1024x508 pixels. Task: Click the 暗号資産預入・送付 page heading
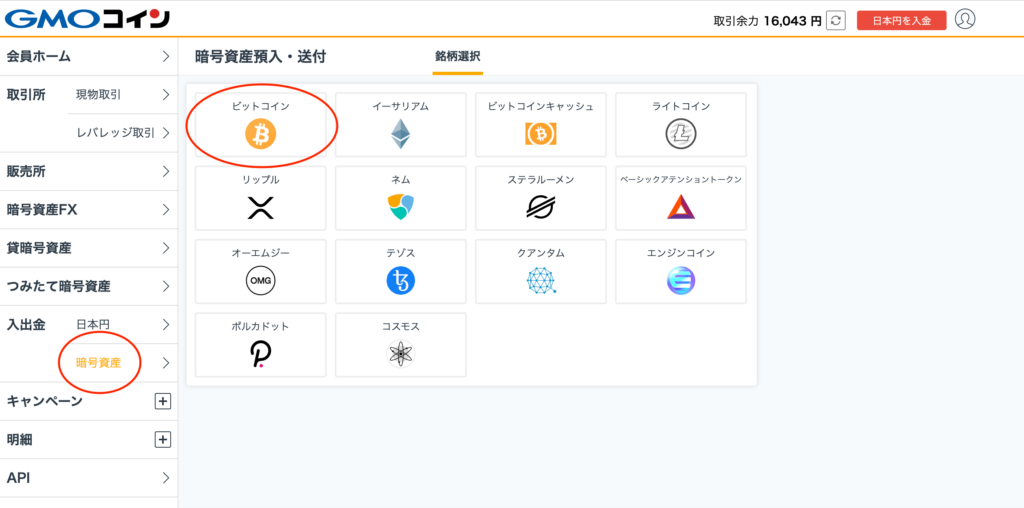click(x=261, y=57)
